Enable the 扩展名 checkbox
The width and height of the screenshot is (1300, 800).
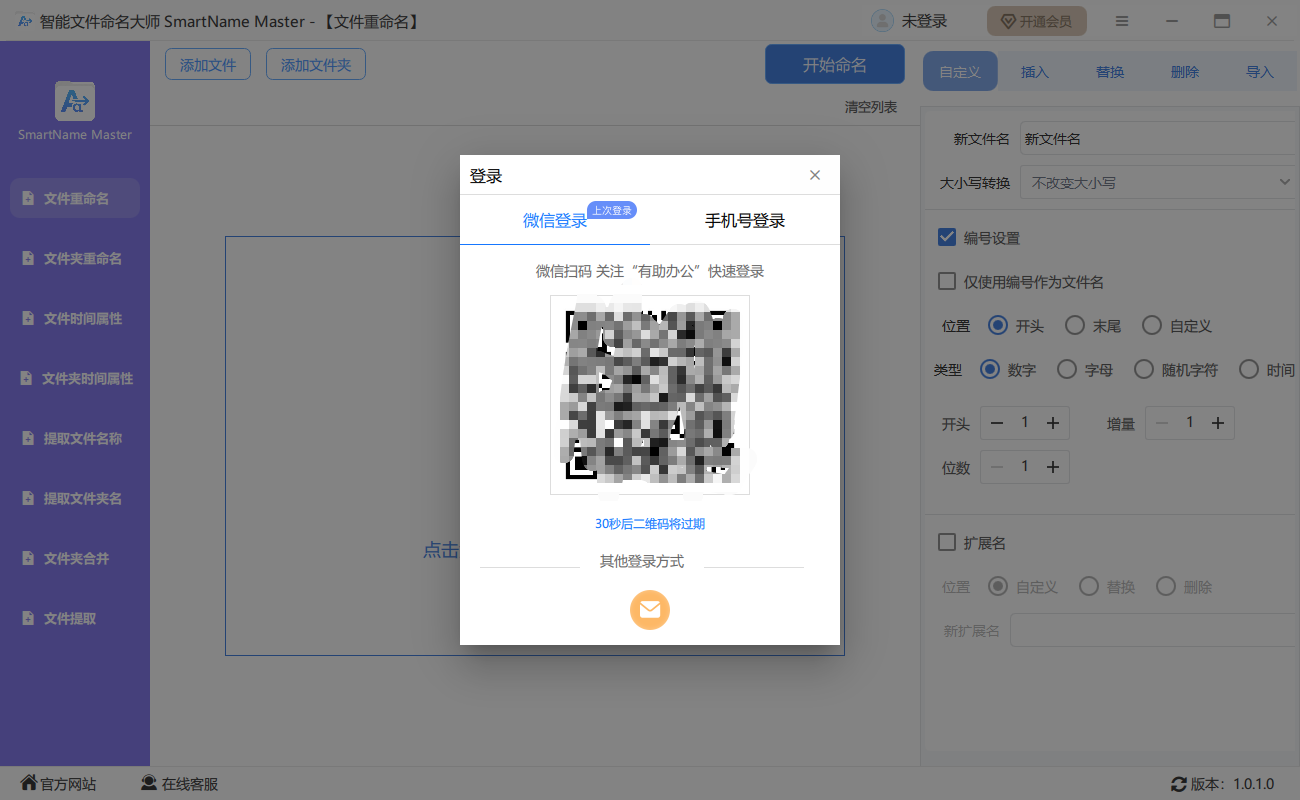click(x=947, y=543)
